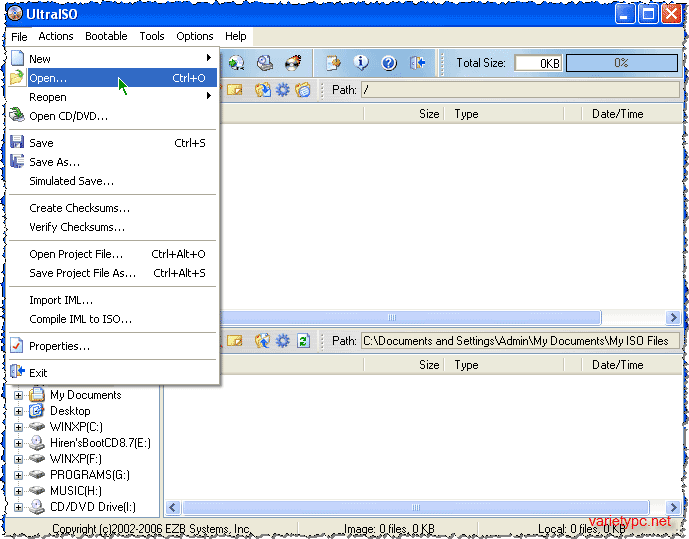Click the Label folder icon in image toolbar

(303, 90)
